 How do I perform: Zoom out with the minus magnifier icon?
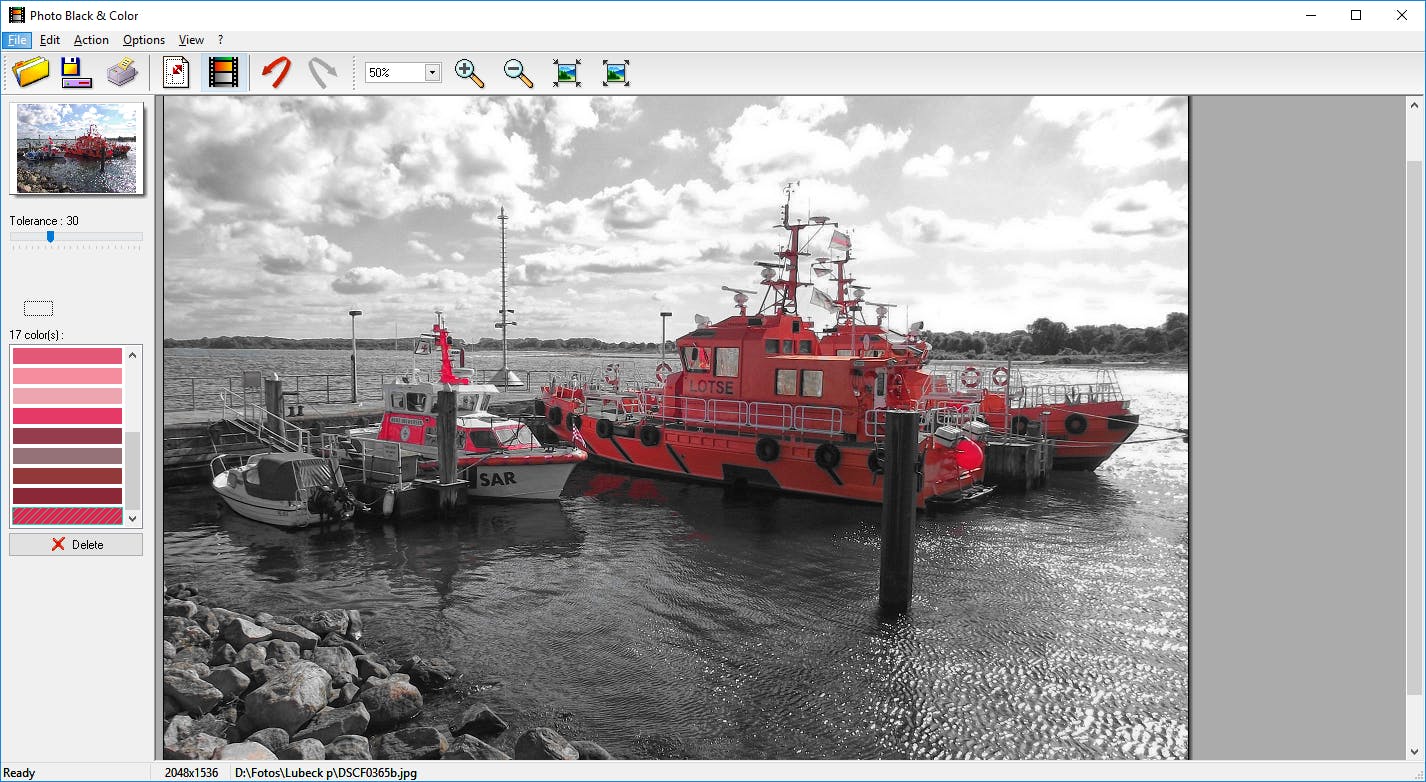click(518, 72)
